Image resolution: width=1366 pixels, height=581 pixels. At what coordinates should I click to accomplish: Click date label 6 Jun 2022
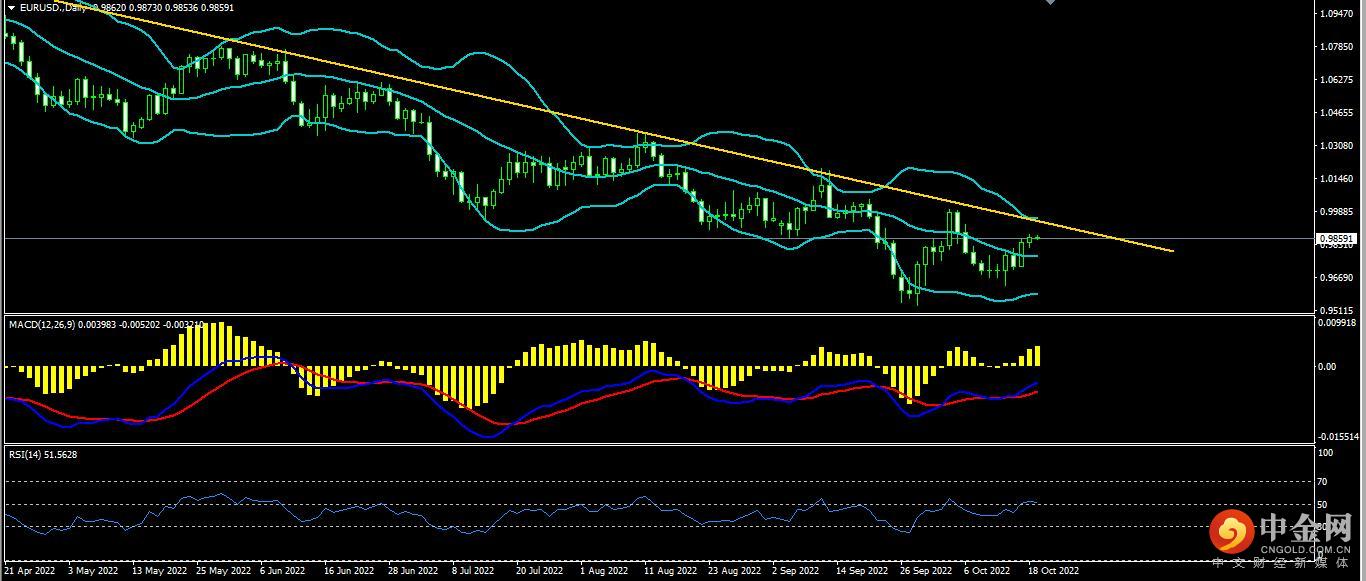click(283, 572)
